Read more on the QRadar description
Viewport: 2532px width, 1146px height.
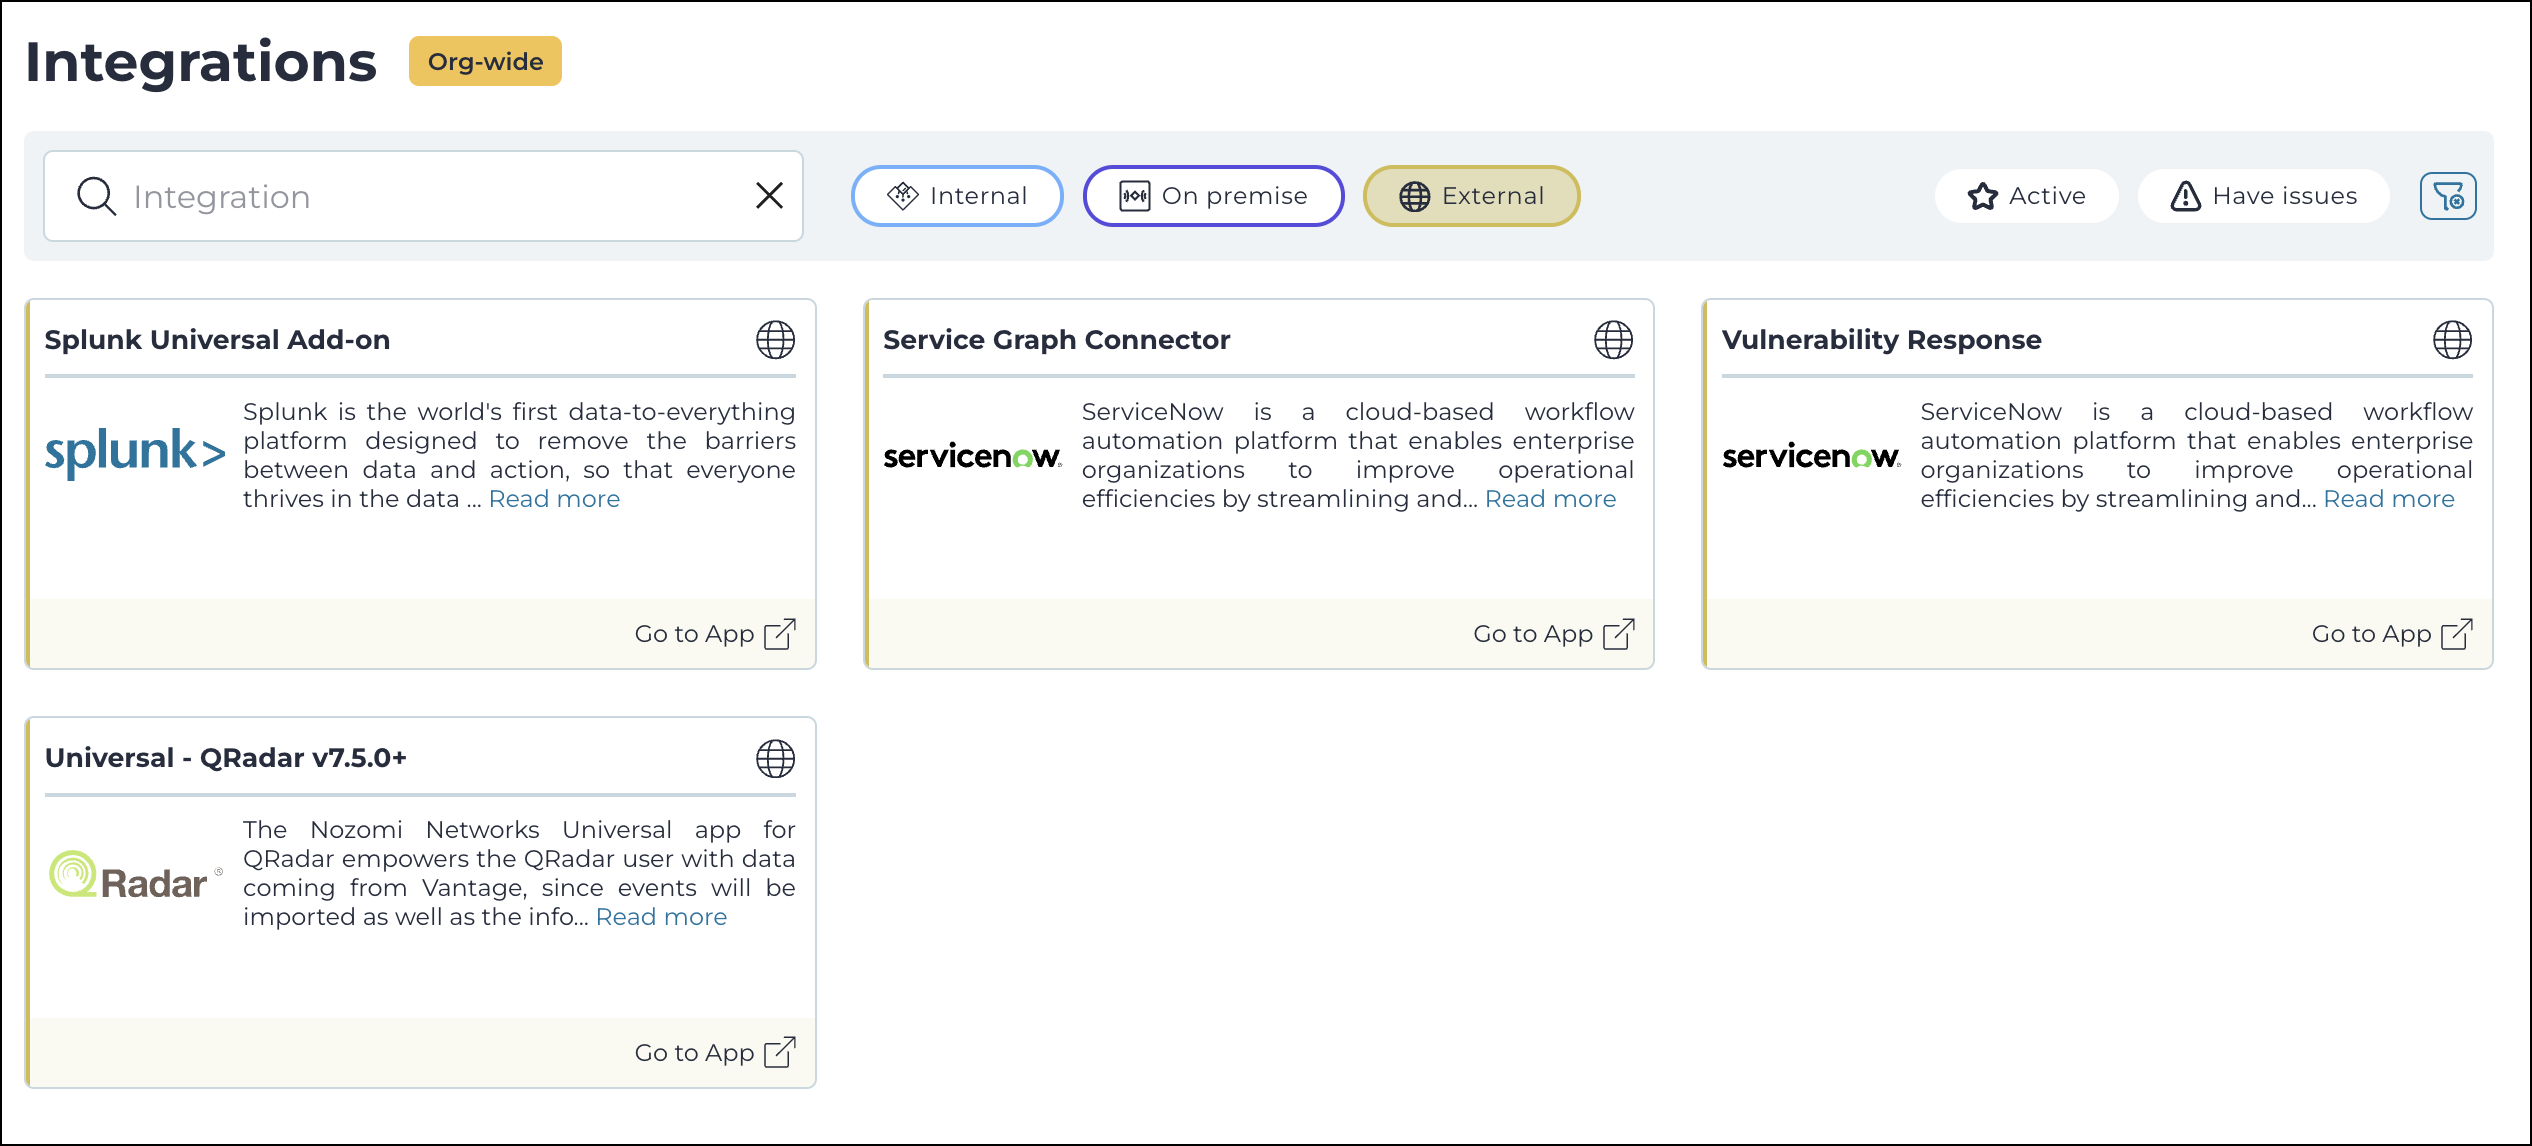tap(661, 916)
